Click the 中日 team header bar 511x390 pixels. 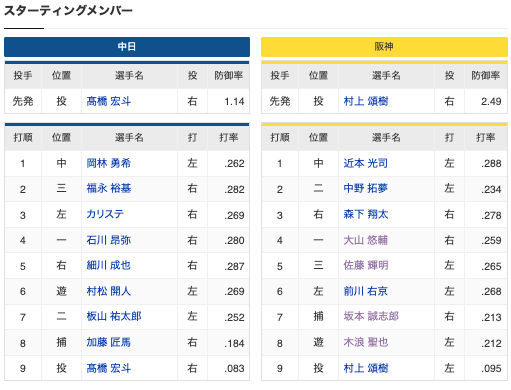pyautogui.click(x=127, y=47)
